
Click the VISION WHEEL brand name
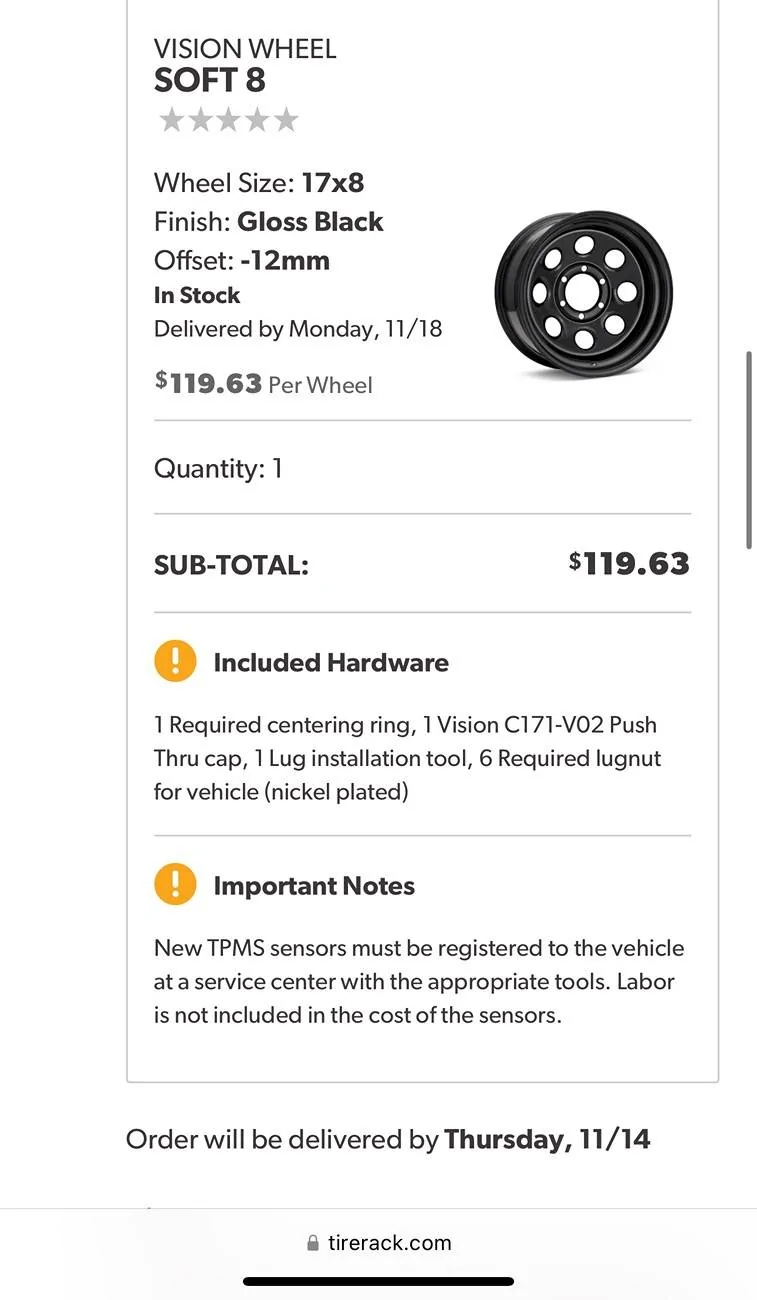(x=245, y=48)
